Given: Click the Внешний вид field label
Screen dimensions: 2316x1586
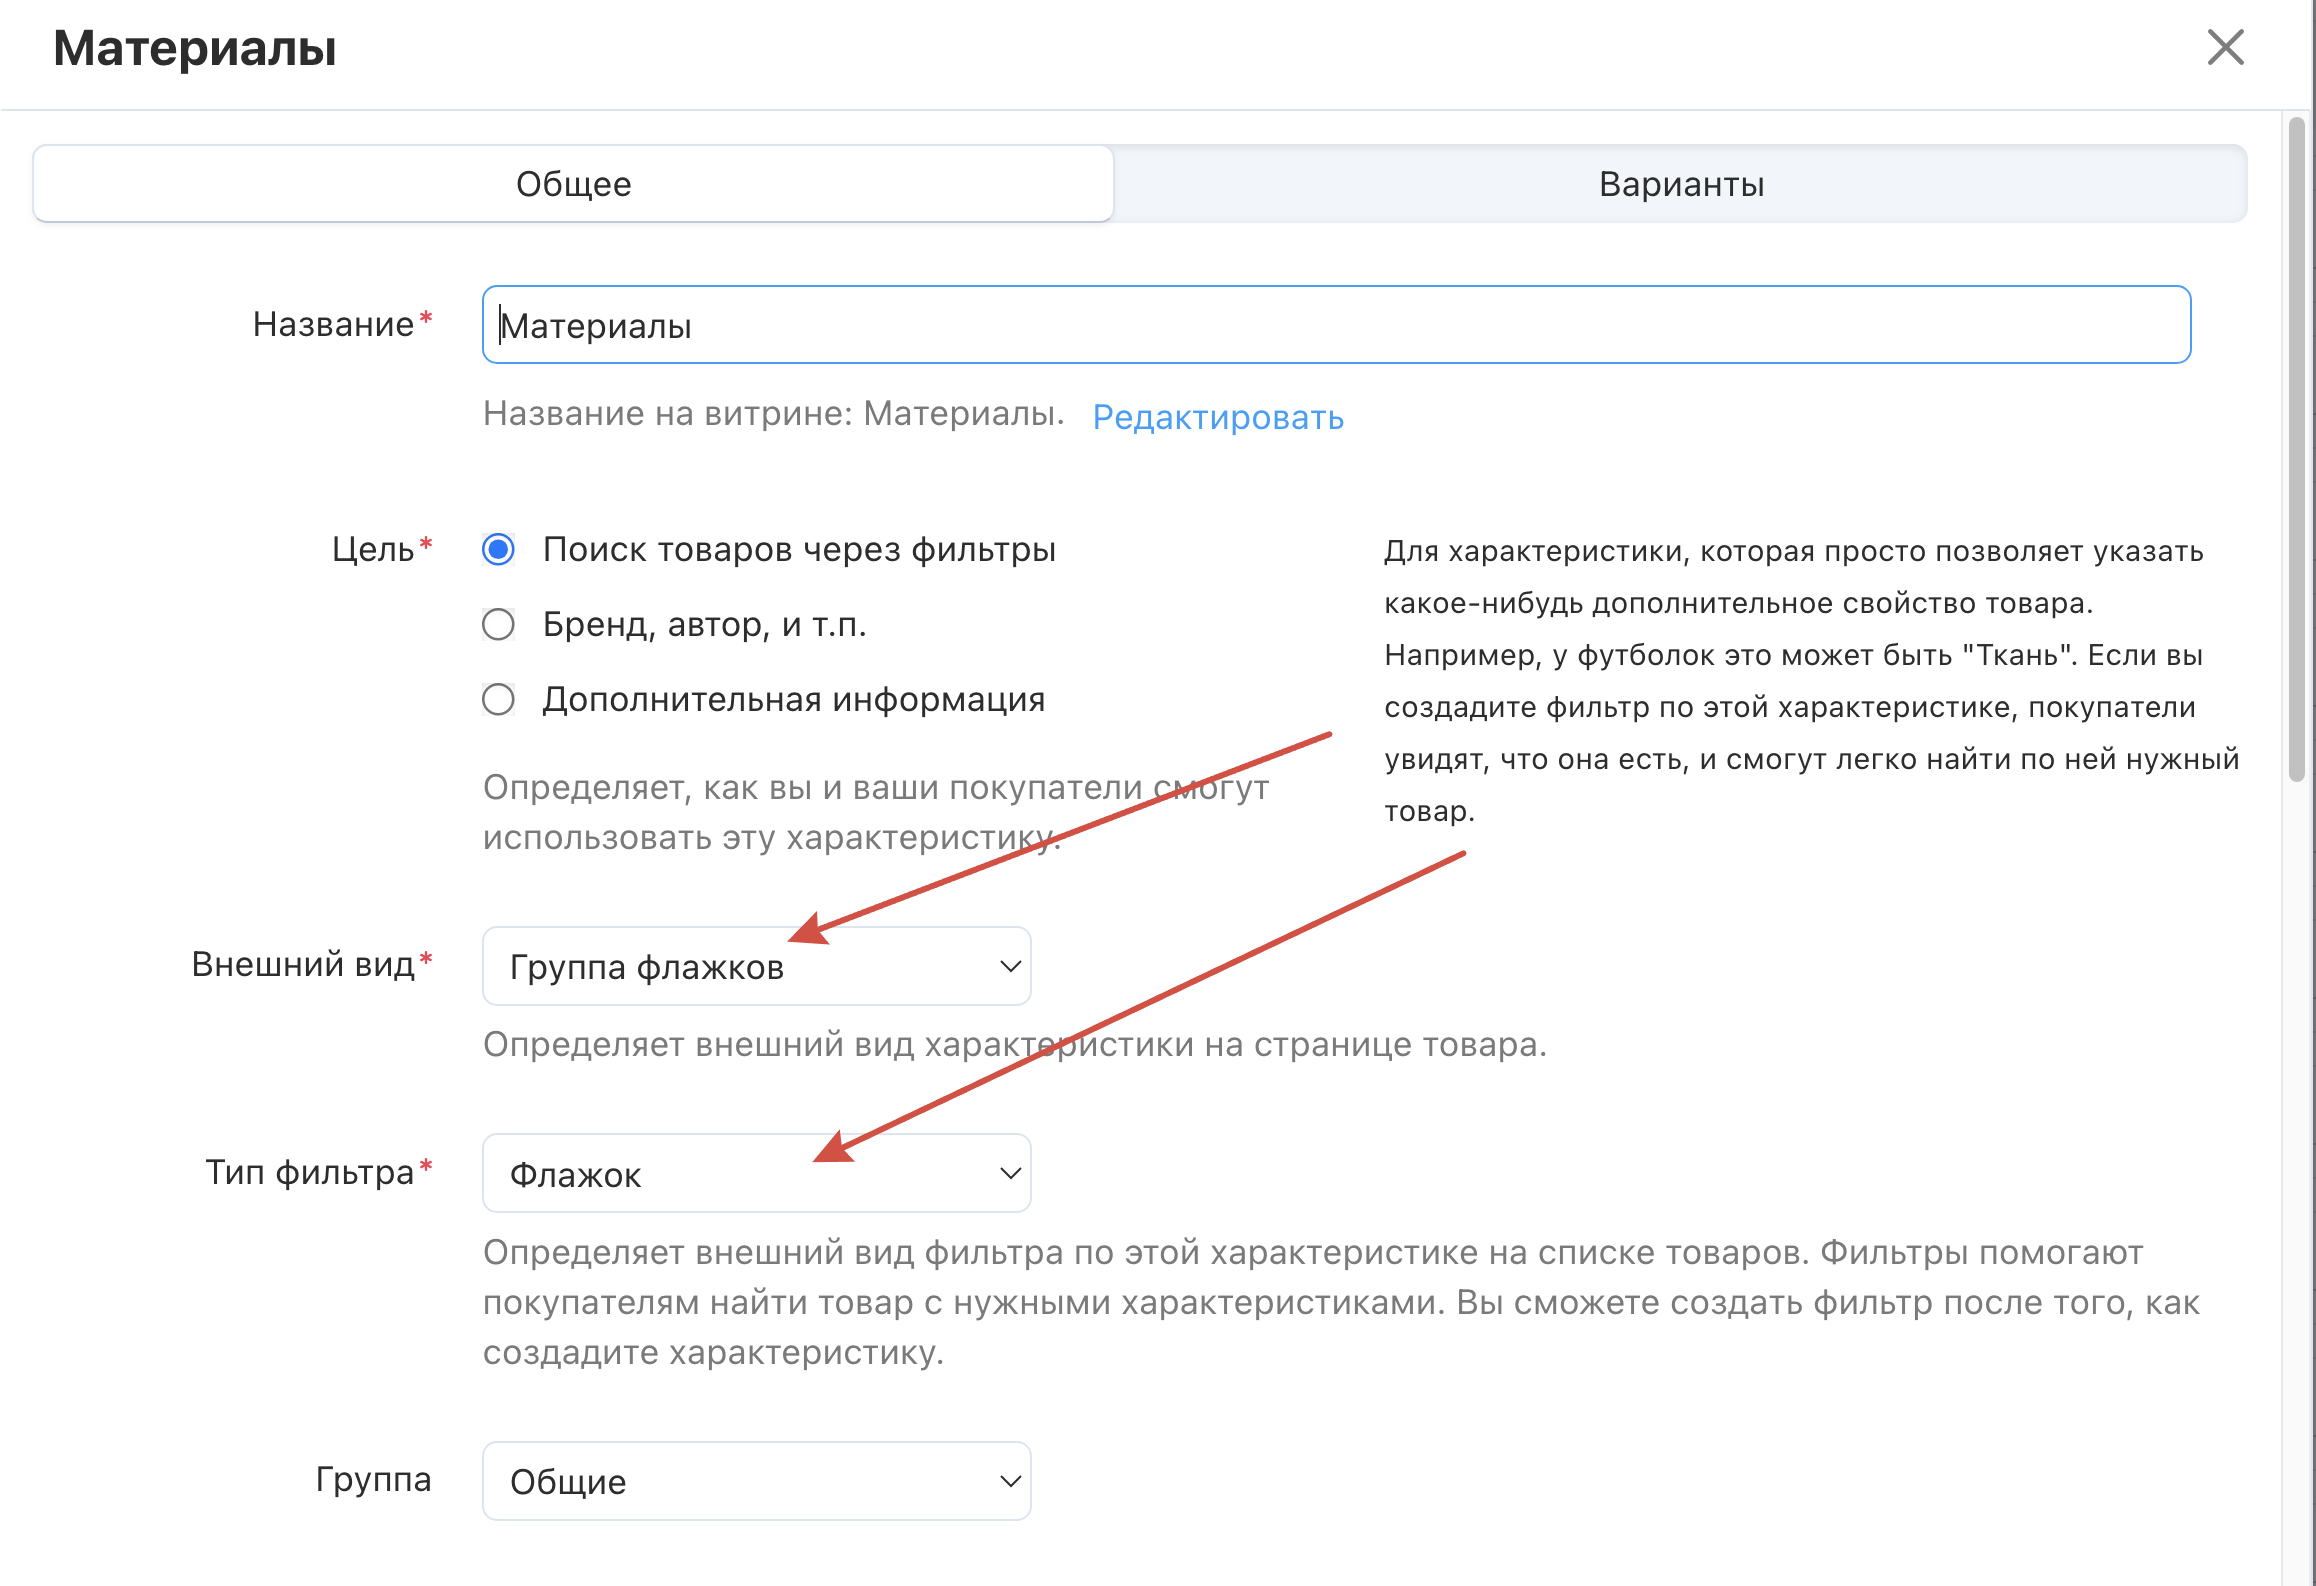Looking at the screenshot, I should click(303, 964).
